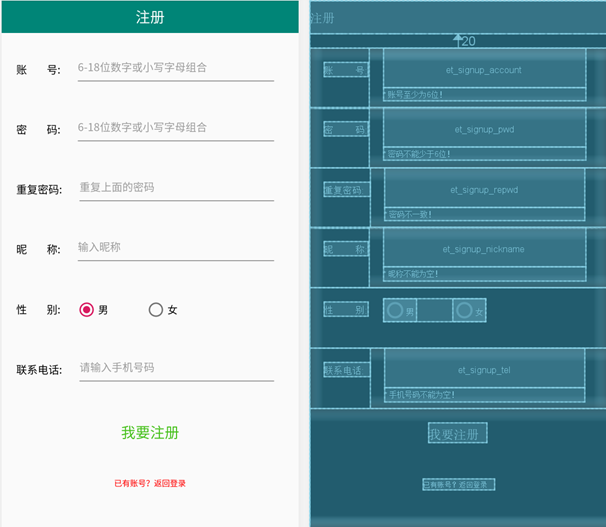606x527 pixels.
Task: Select the 账号至少为6位! hint in the blueprint
Action: 485,95
